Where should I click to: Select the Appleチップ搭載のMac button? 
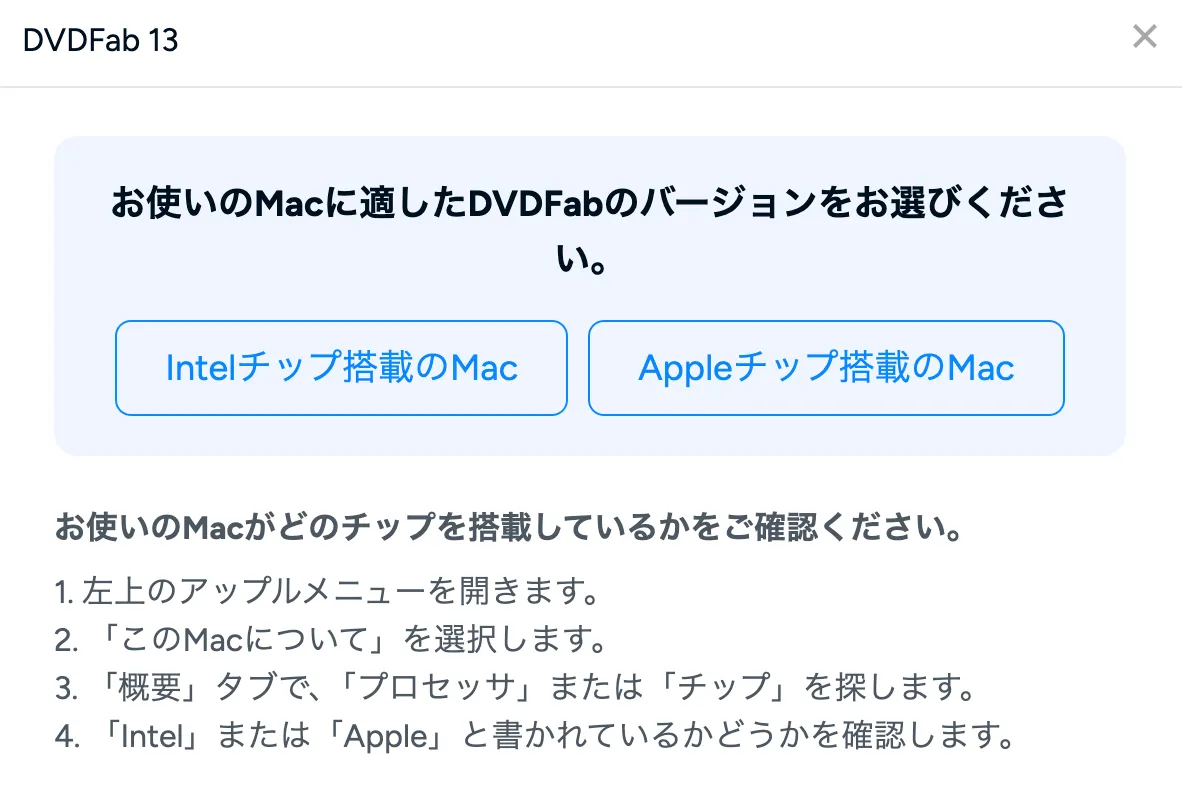826,368
